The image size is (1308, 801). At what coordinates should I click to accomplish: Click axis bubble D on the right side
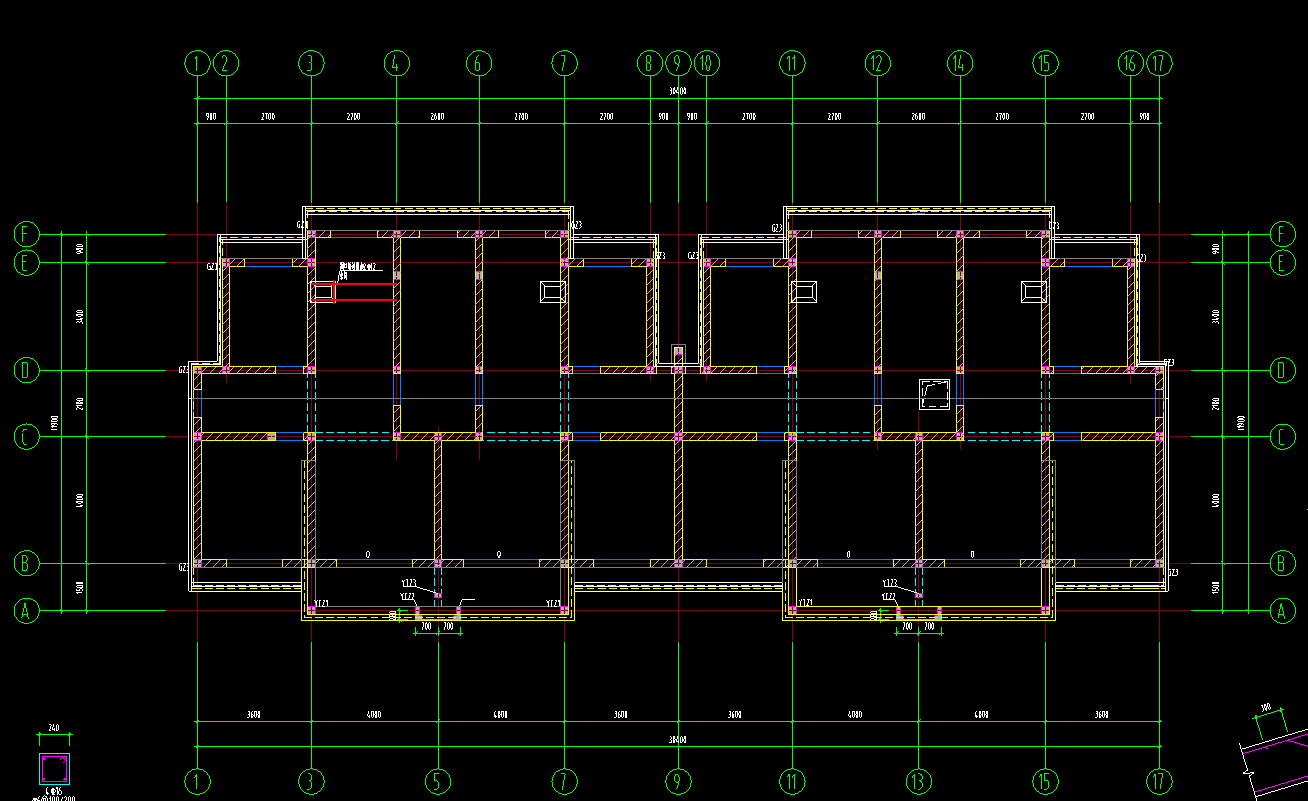click(x=1282, y=370)
